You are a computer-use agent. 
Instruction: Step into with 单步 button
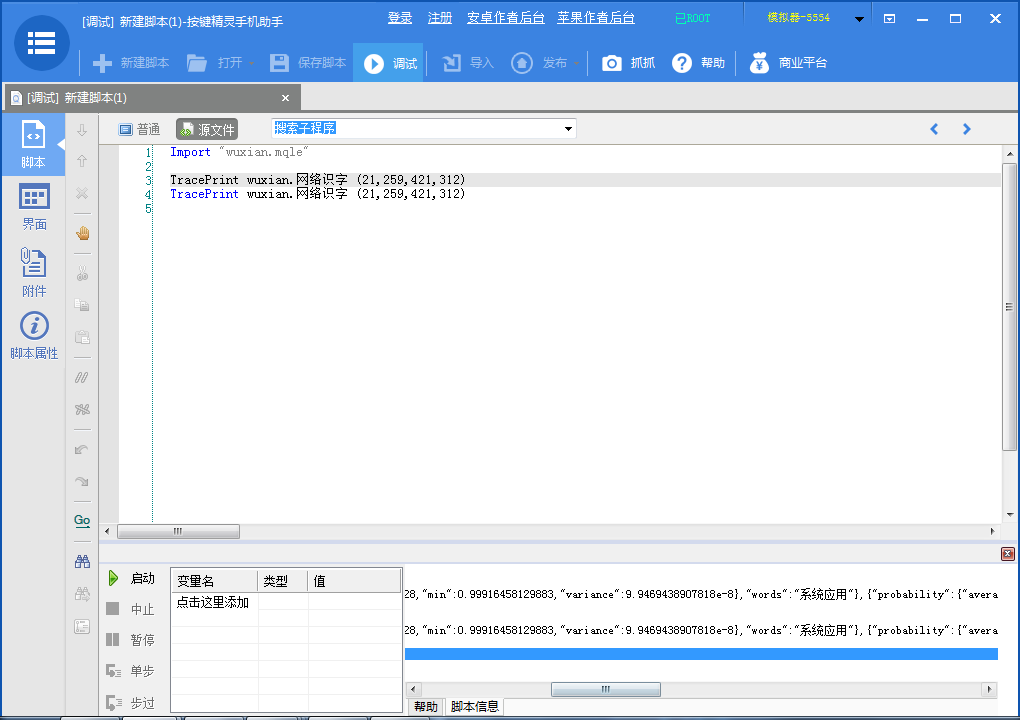coord(131,671)
